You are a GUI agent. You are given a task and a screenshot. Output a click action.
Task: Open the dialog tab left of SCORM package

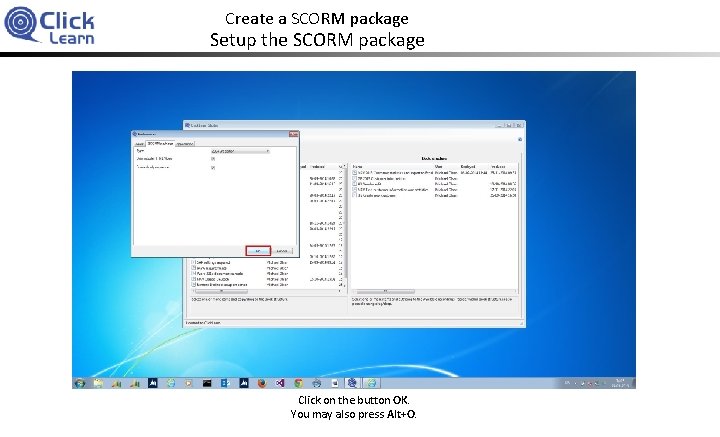point(140,144)
